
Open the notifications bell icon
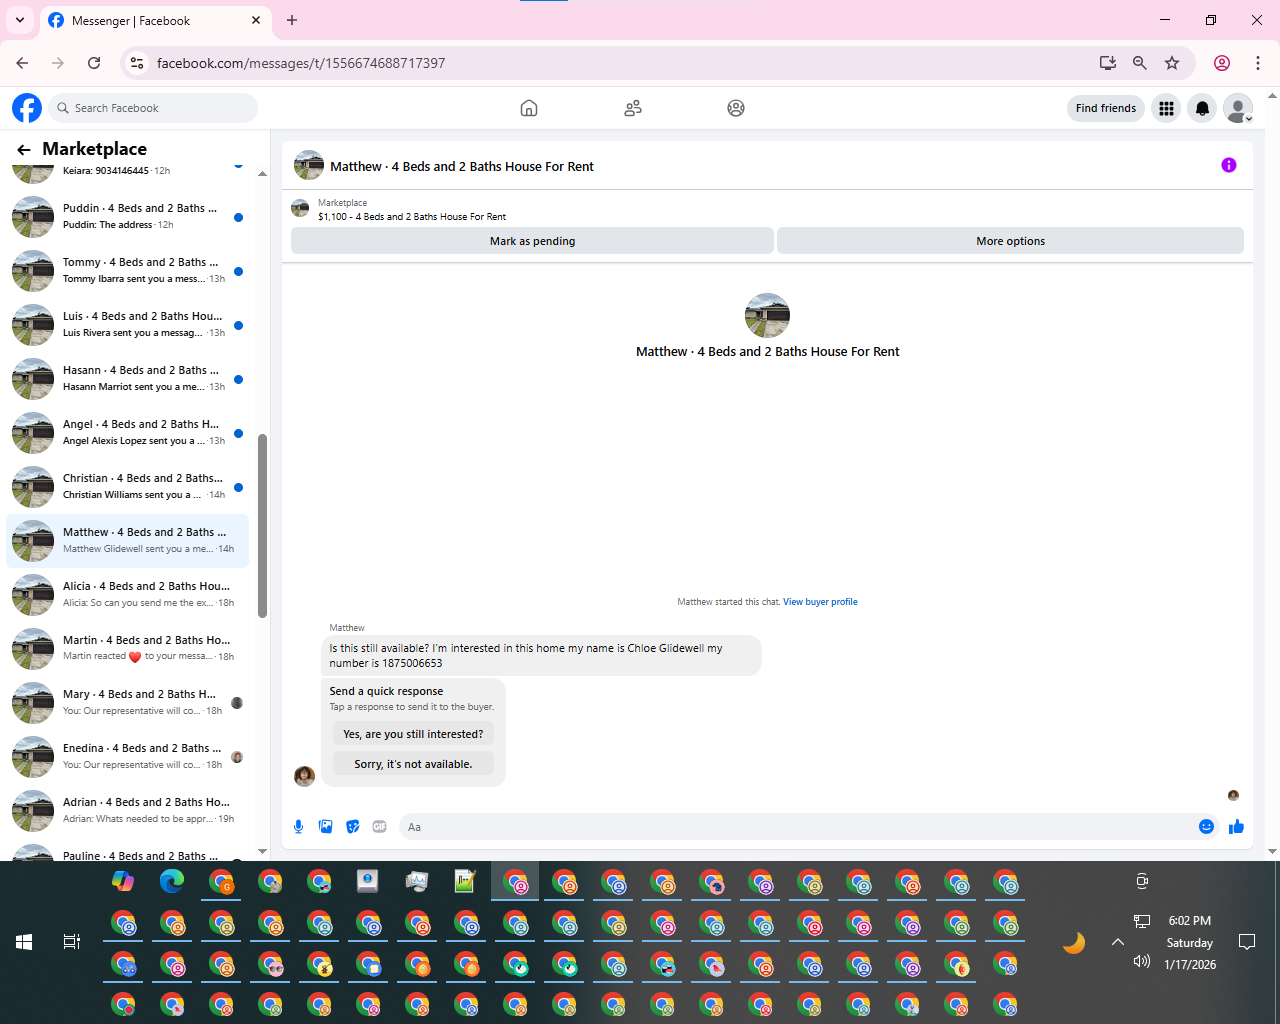[1202, 108]
